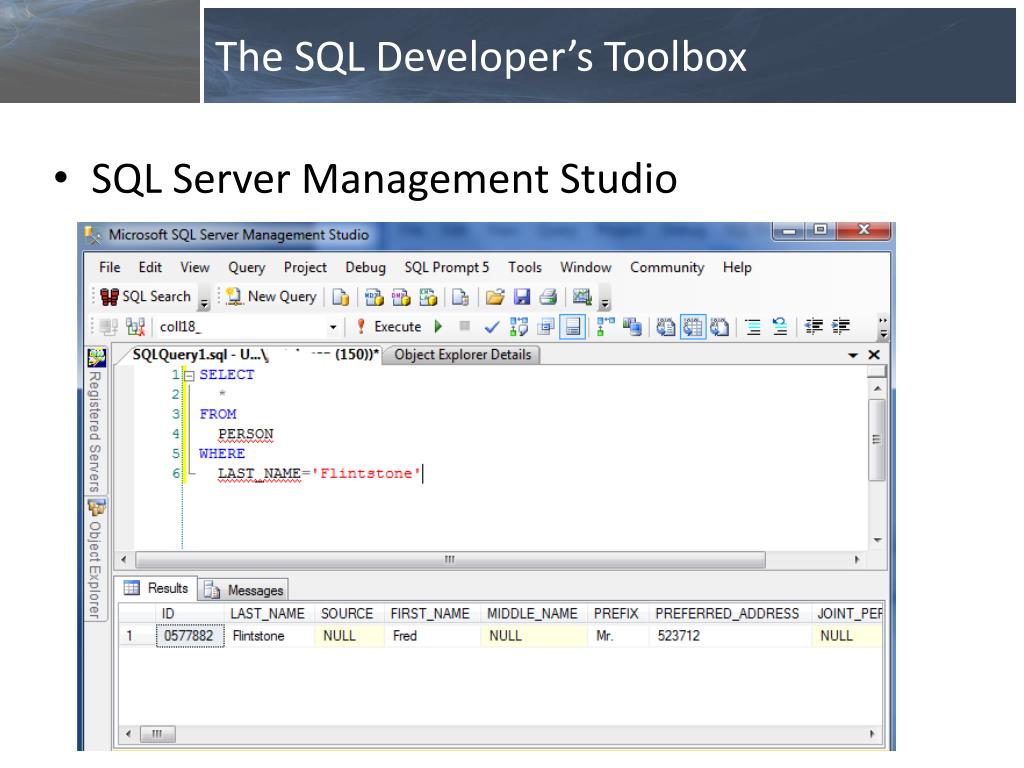1024x768 pixels.
Task: Display the Estimated Execution Plan
Action: pos(519,327)
